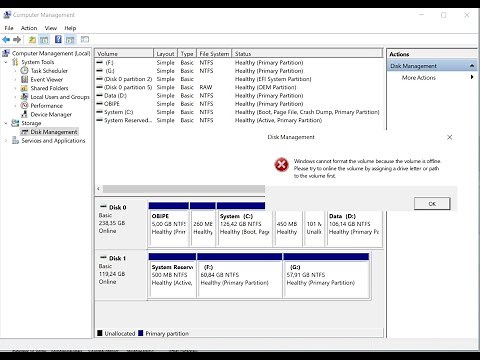Click the Forward arrow toolbar icon
Image resolution: width=480 pixels, height=360 pixels.
pyautogui.click(x=17, y=40)
